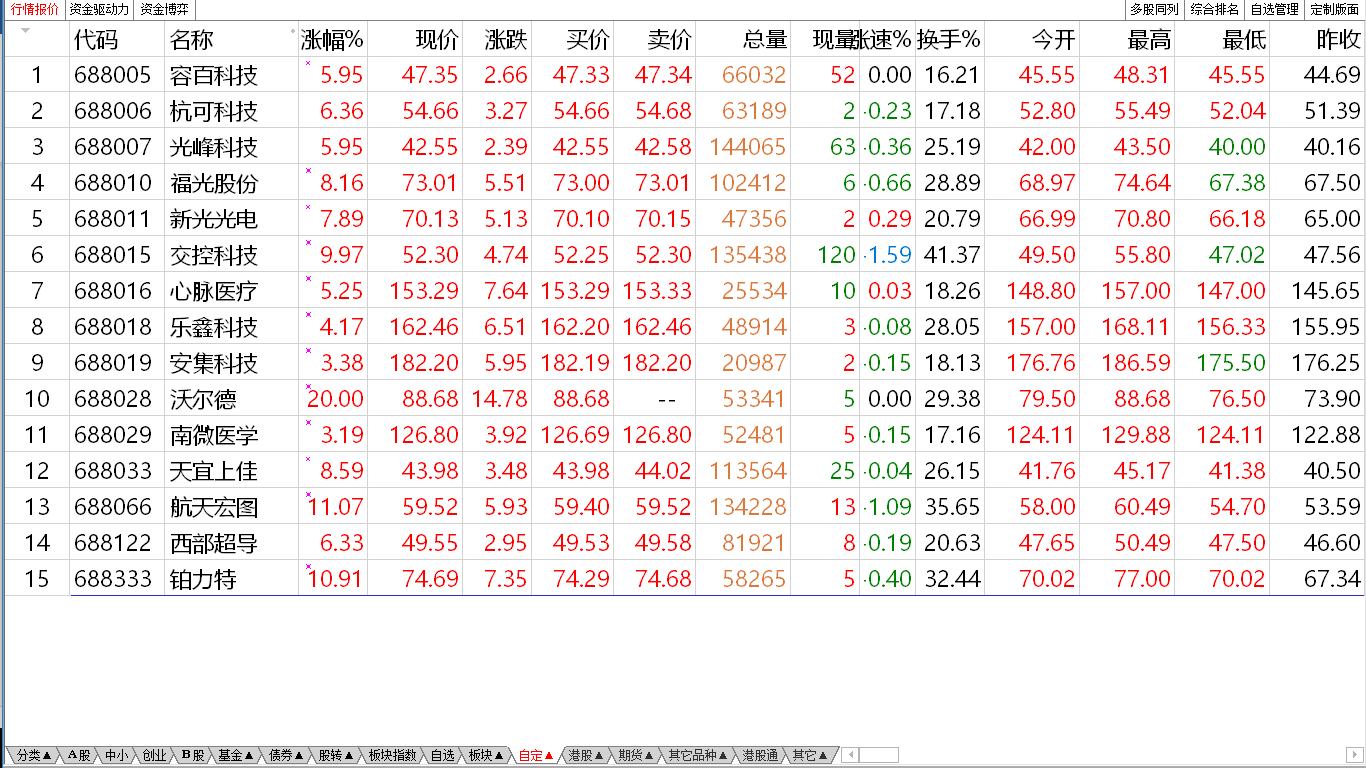Select stock row 福光股份
This screenshot has width=1366, height=768.
point(683,183)
